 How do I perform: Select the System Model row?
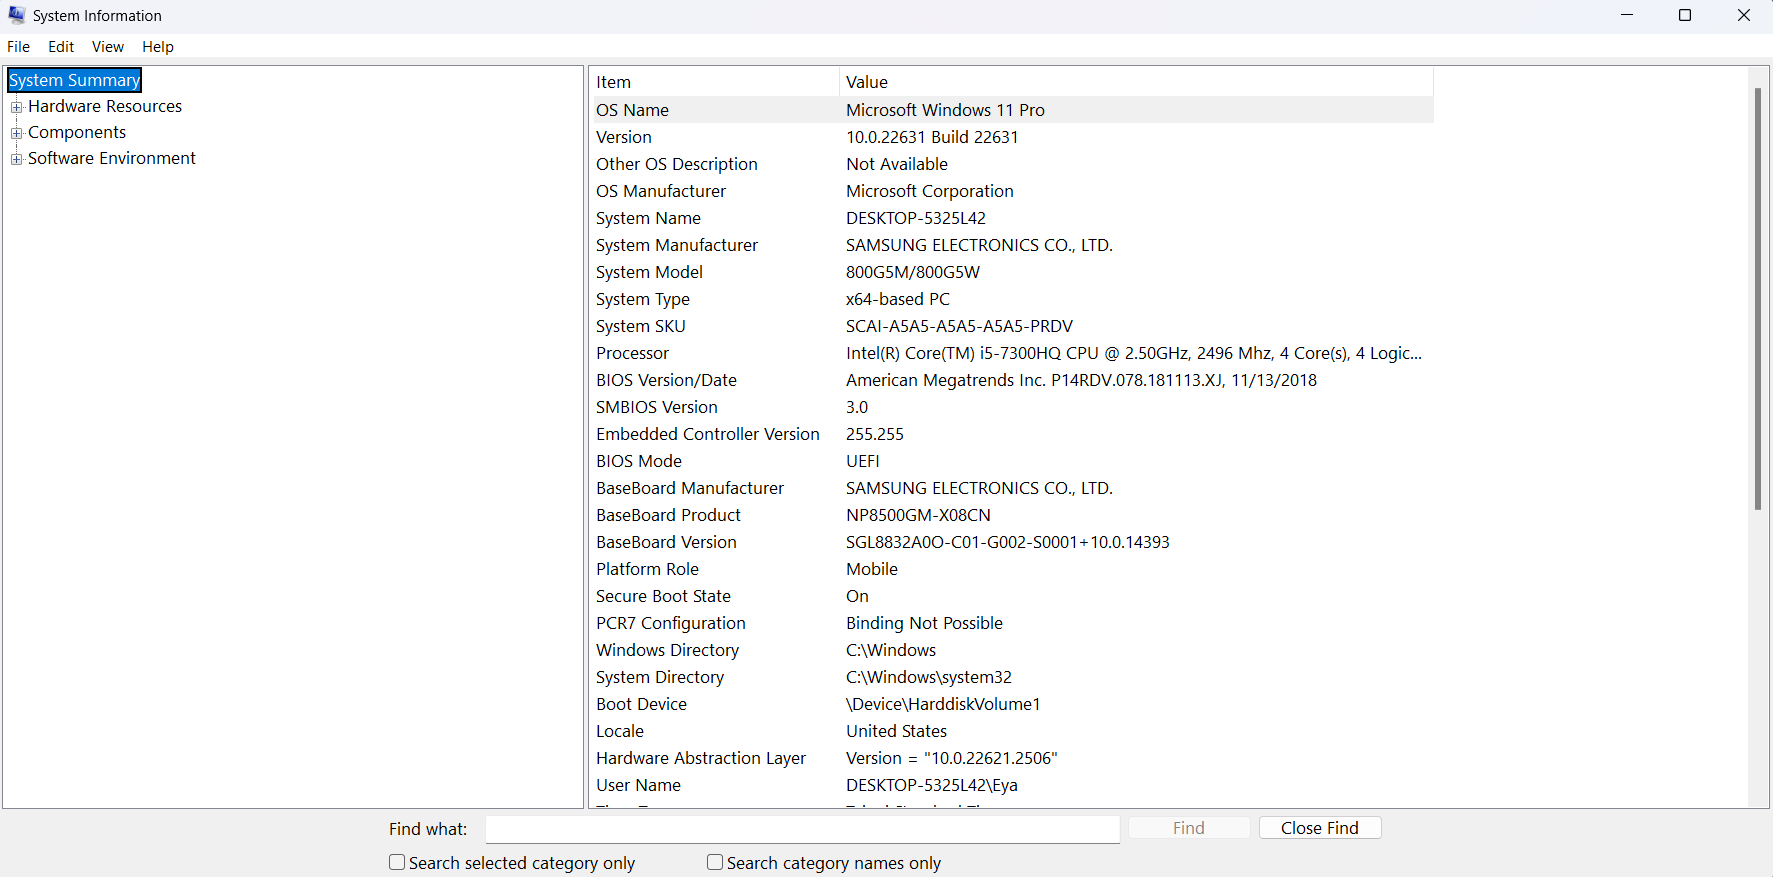click(1011, 272)
